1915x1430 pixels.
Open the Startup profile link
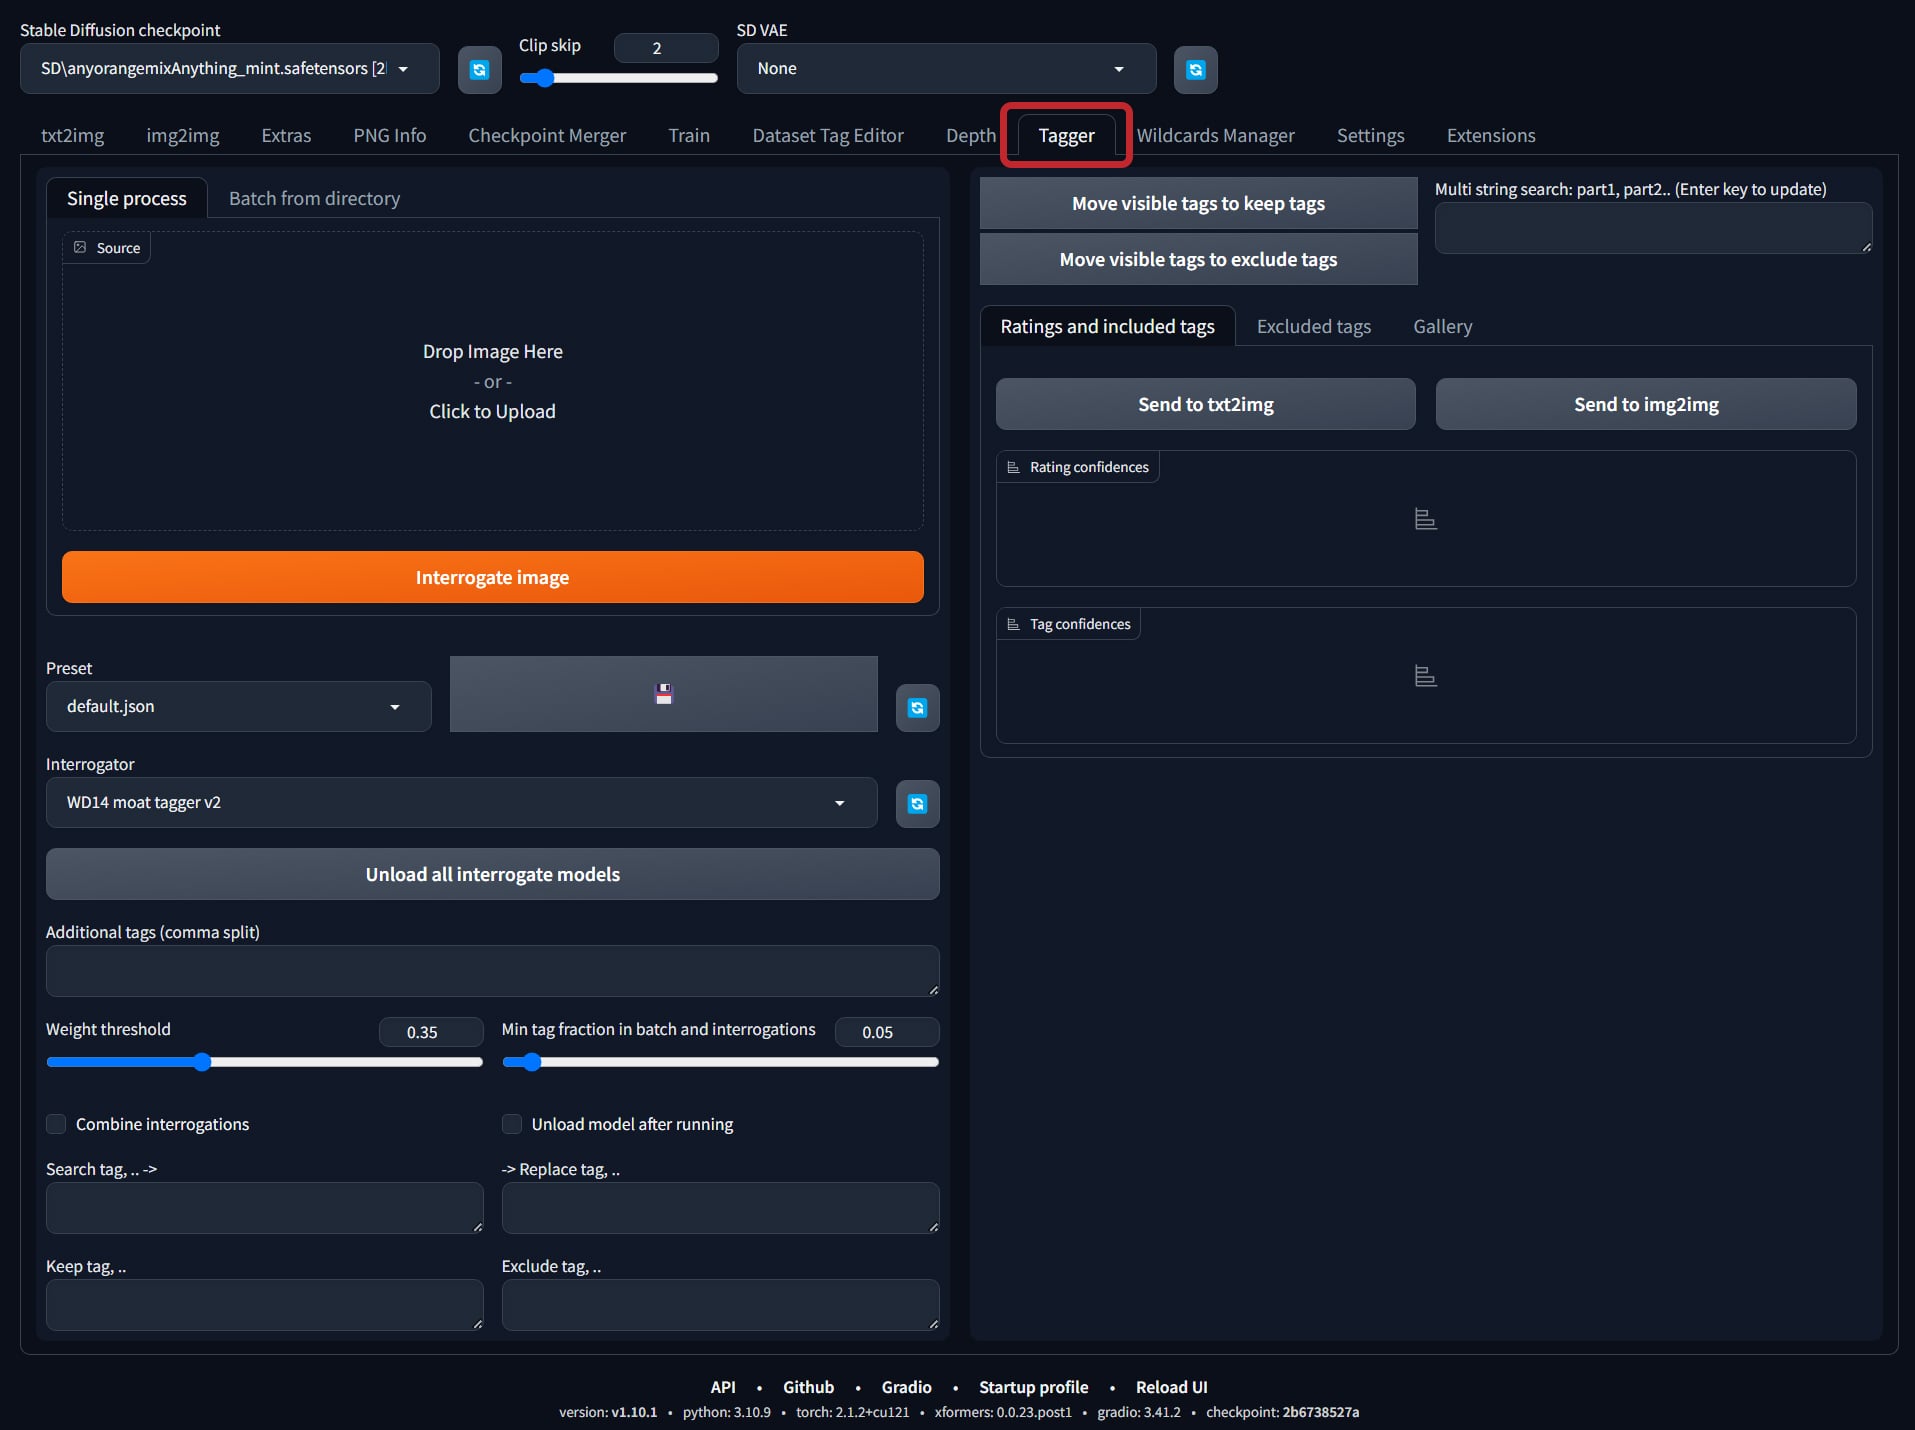pyautogui.click(x=1033, y=1387)
